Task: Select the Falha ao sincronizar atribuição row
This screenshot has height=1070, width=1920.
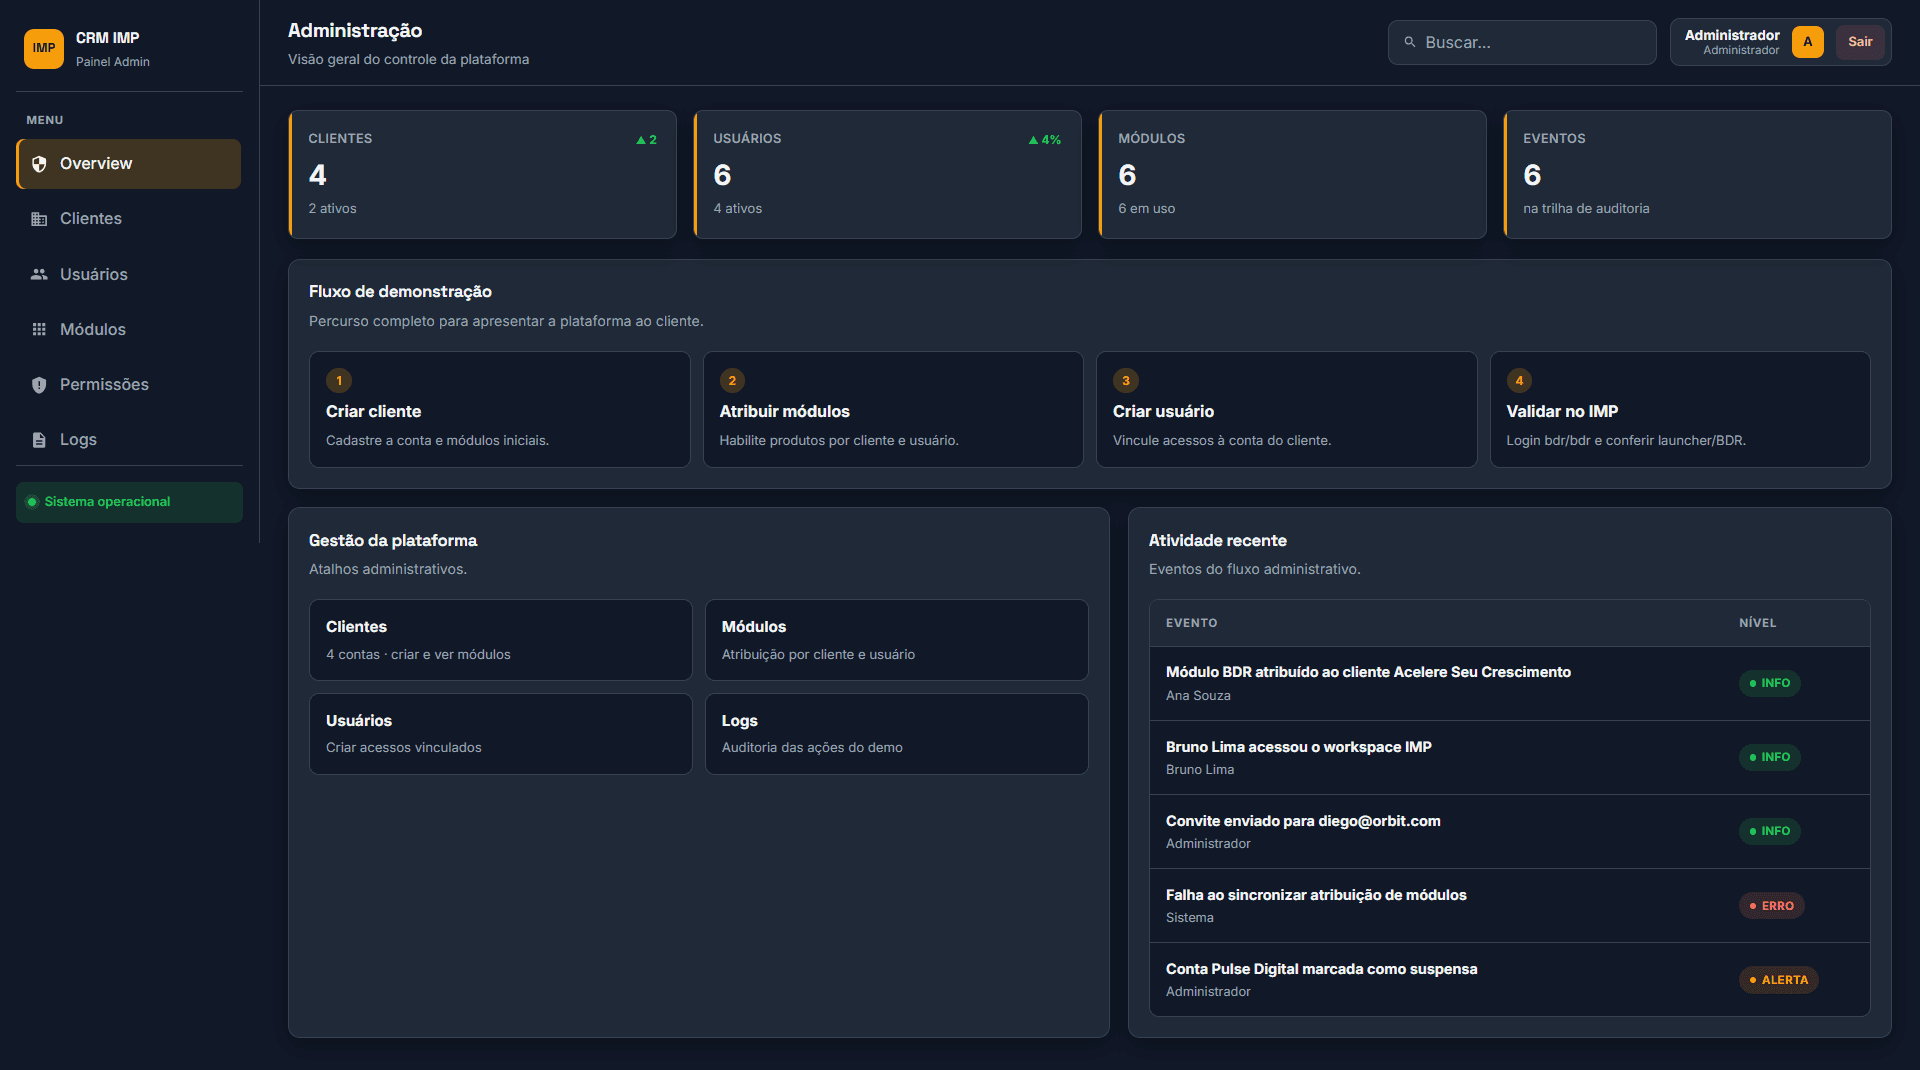Action: [x=1509, y=906]
